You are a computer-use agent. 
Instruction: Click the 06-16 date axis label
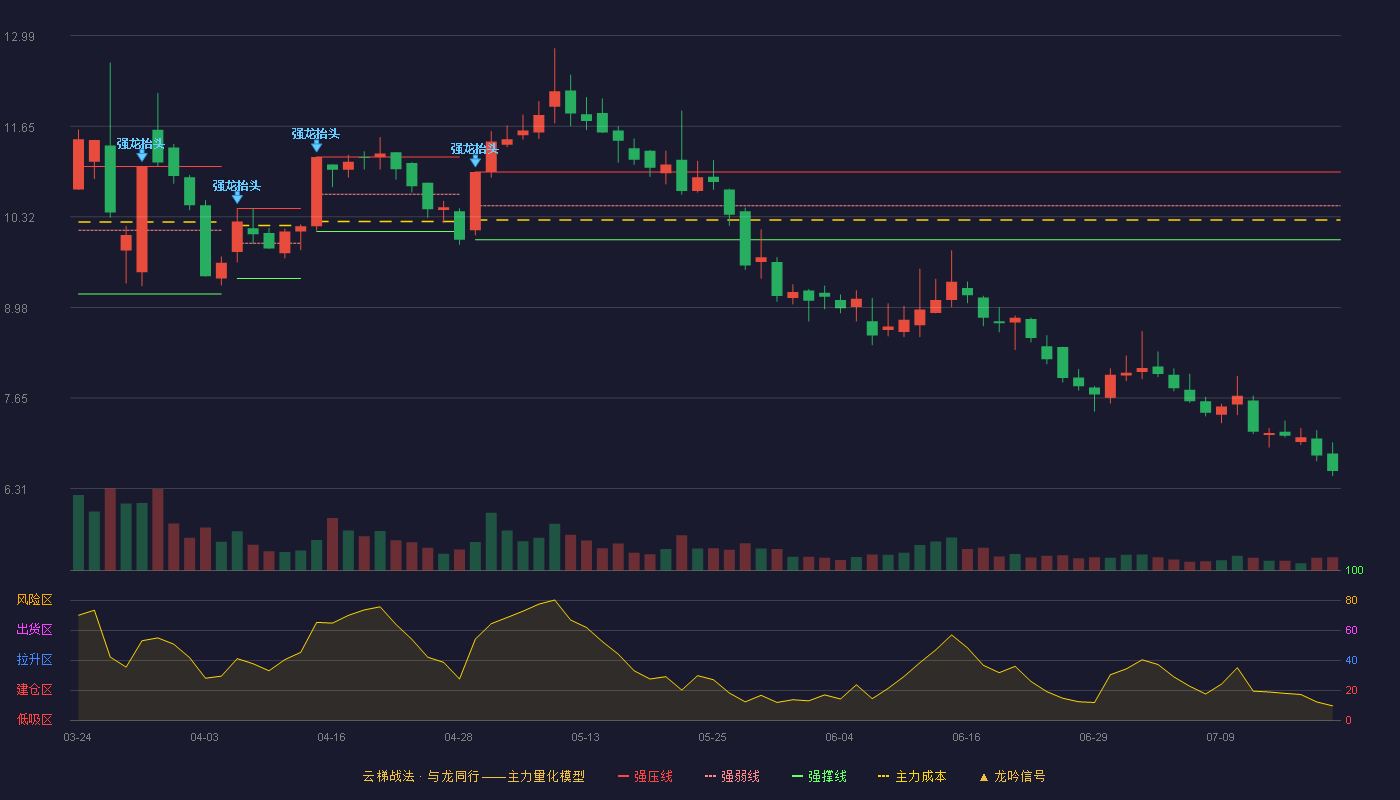coord(966,737)
